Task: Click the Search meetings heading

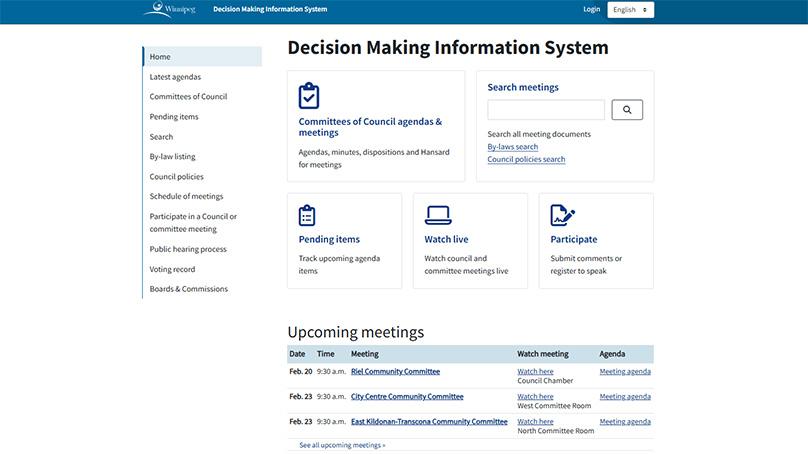Action: [523, 87]
